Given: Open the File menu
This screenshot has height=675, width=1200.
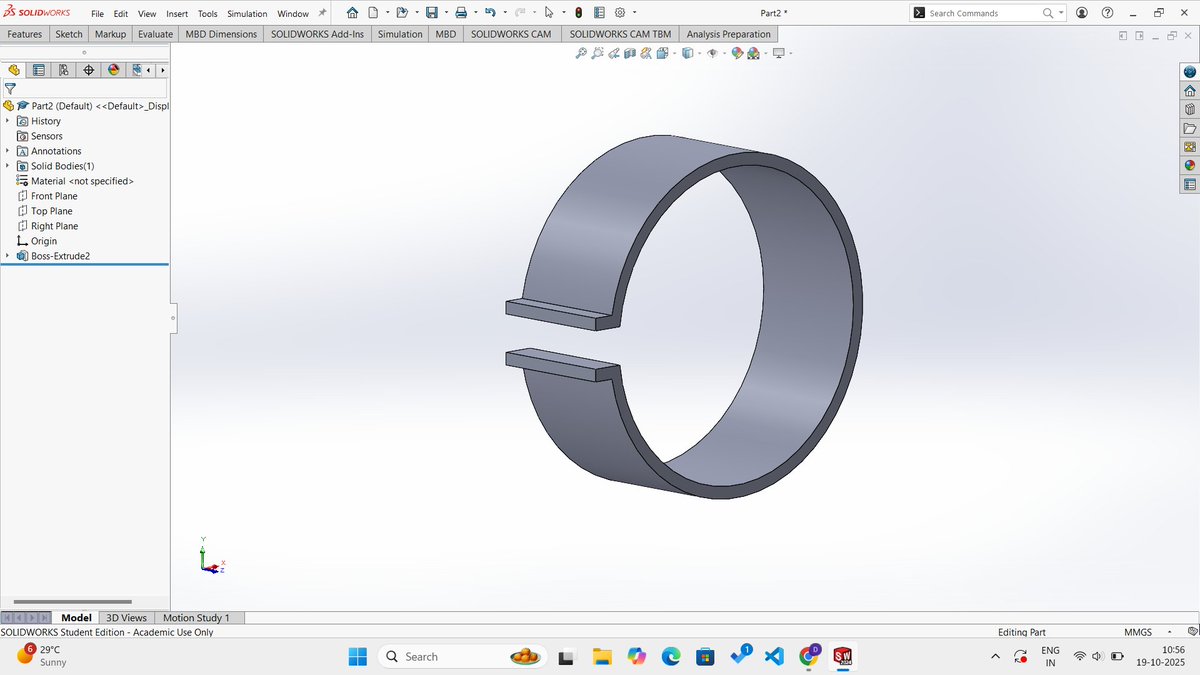Looking at the screenshot, I should [98, 14].
